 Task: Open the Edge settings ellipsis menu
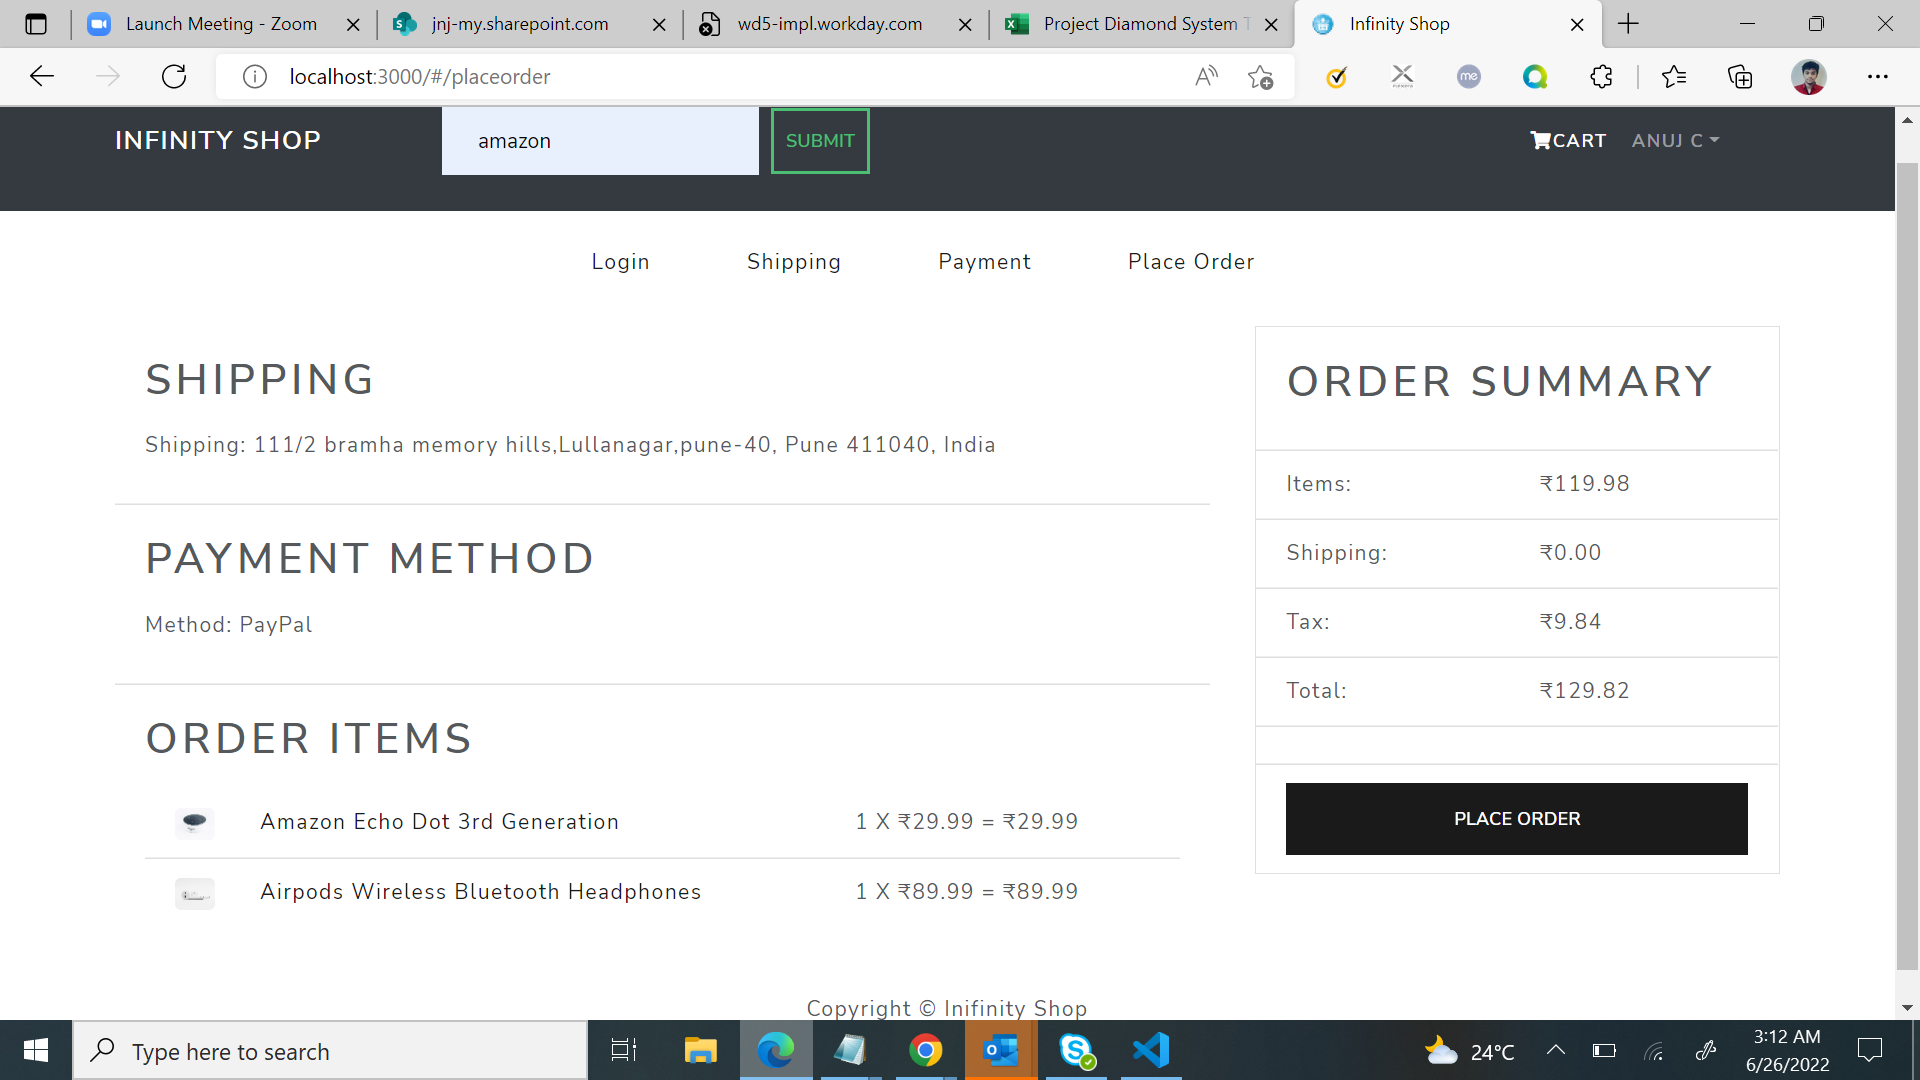tap(1877, 77)
